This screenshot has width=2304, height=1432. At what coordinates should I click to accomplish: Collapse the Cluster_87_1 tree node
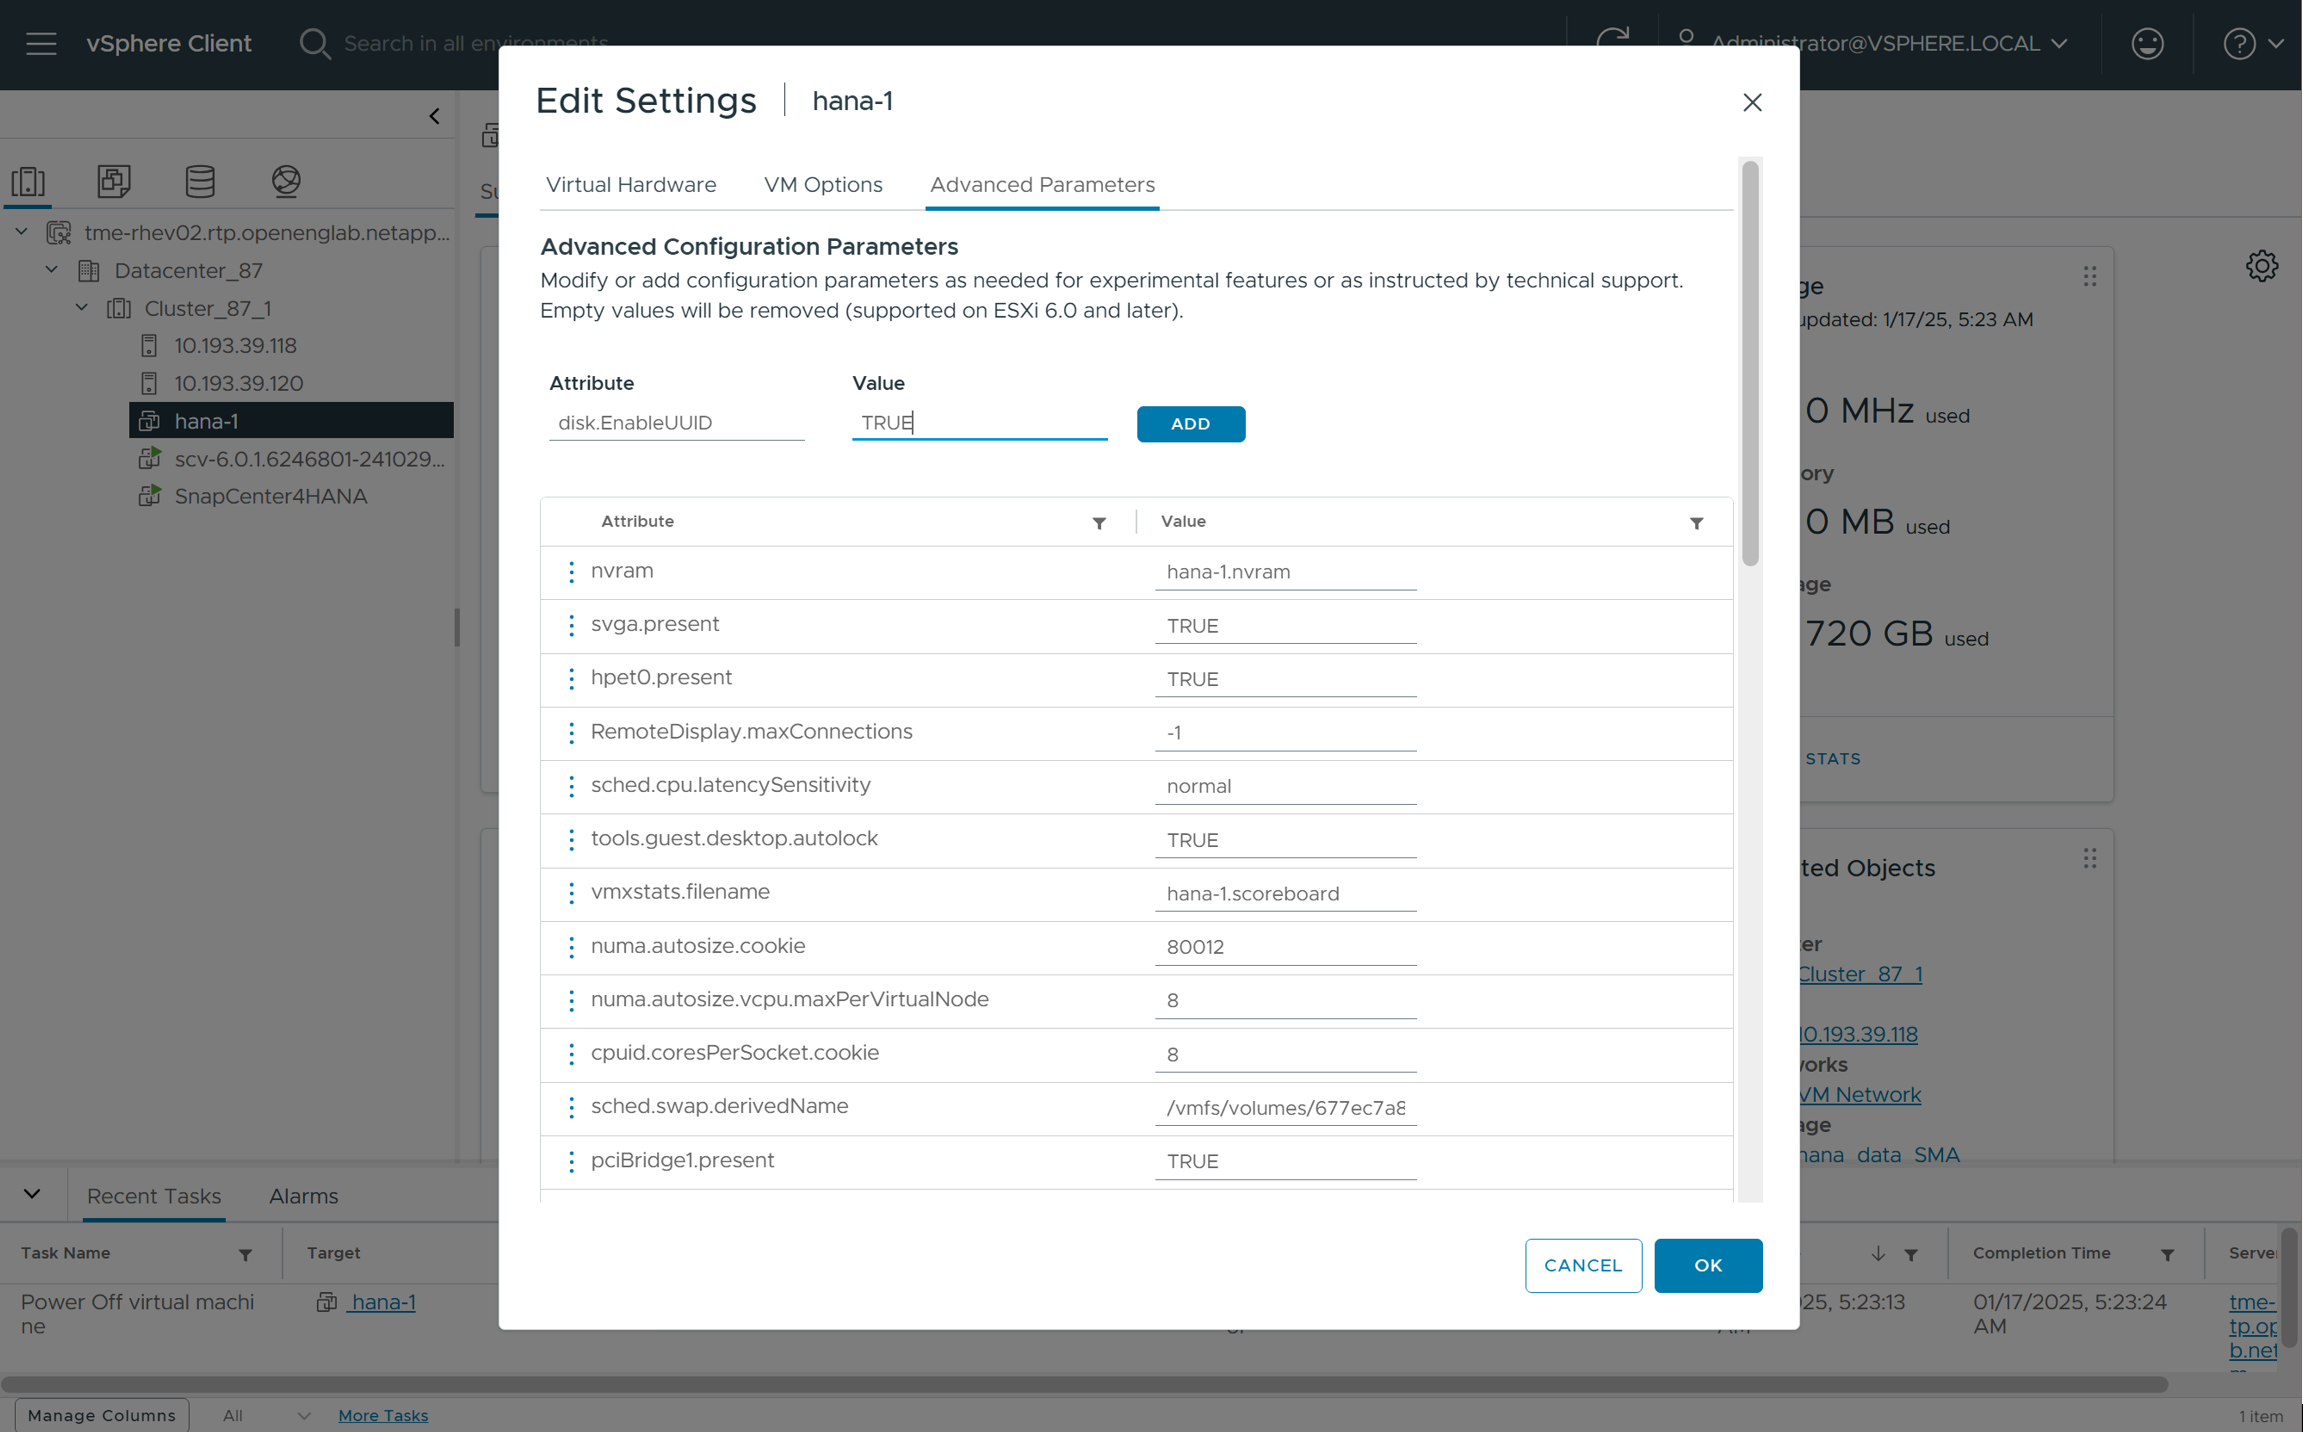coord(82,308)
